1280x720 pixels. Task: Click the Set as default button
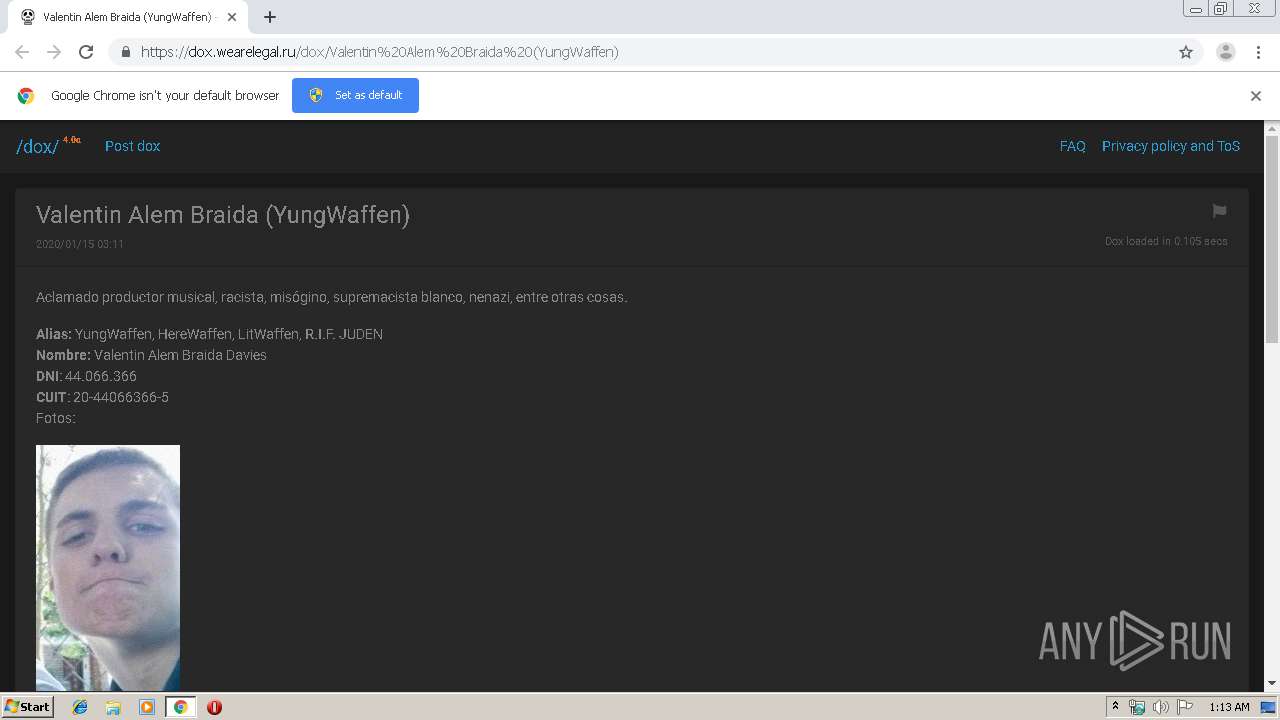click(x=355, y=95)
